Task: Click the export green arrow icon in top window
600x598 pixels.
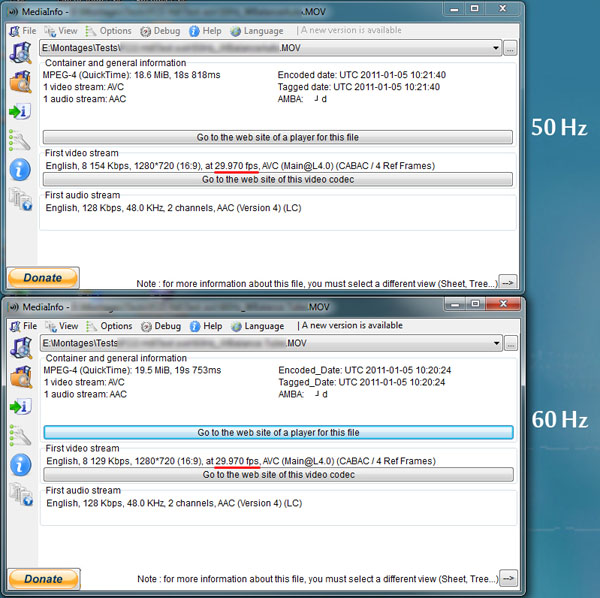Action: tap(20, 111)
